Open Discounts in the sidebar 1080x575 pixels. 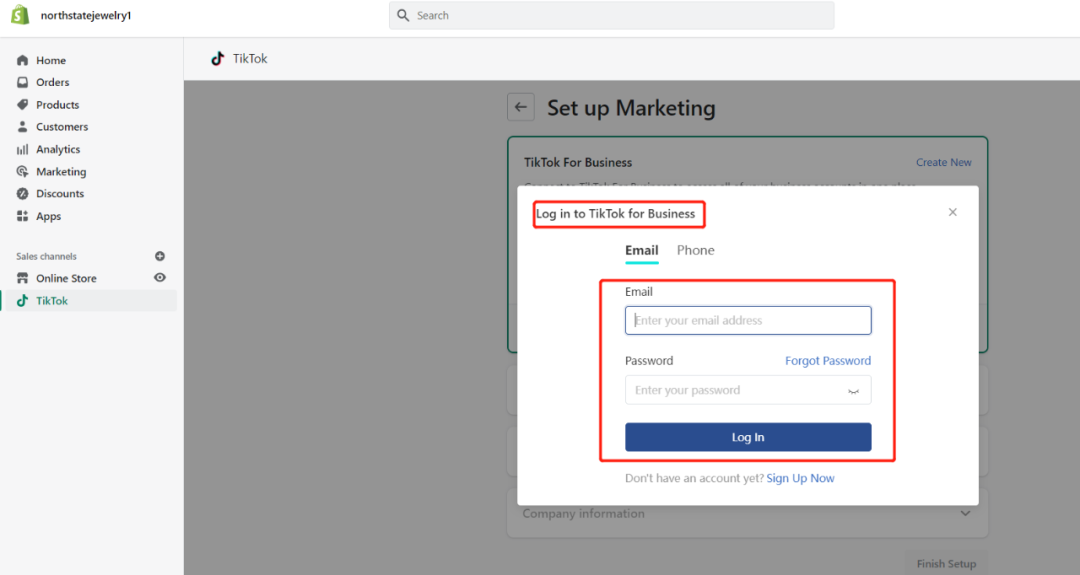(60, 194)
